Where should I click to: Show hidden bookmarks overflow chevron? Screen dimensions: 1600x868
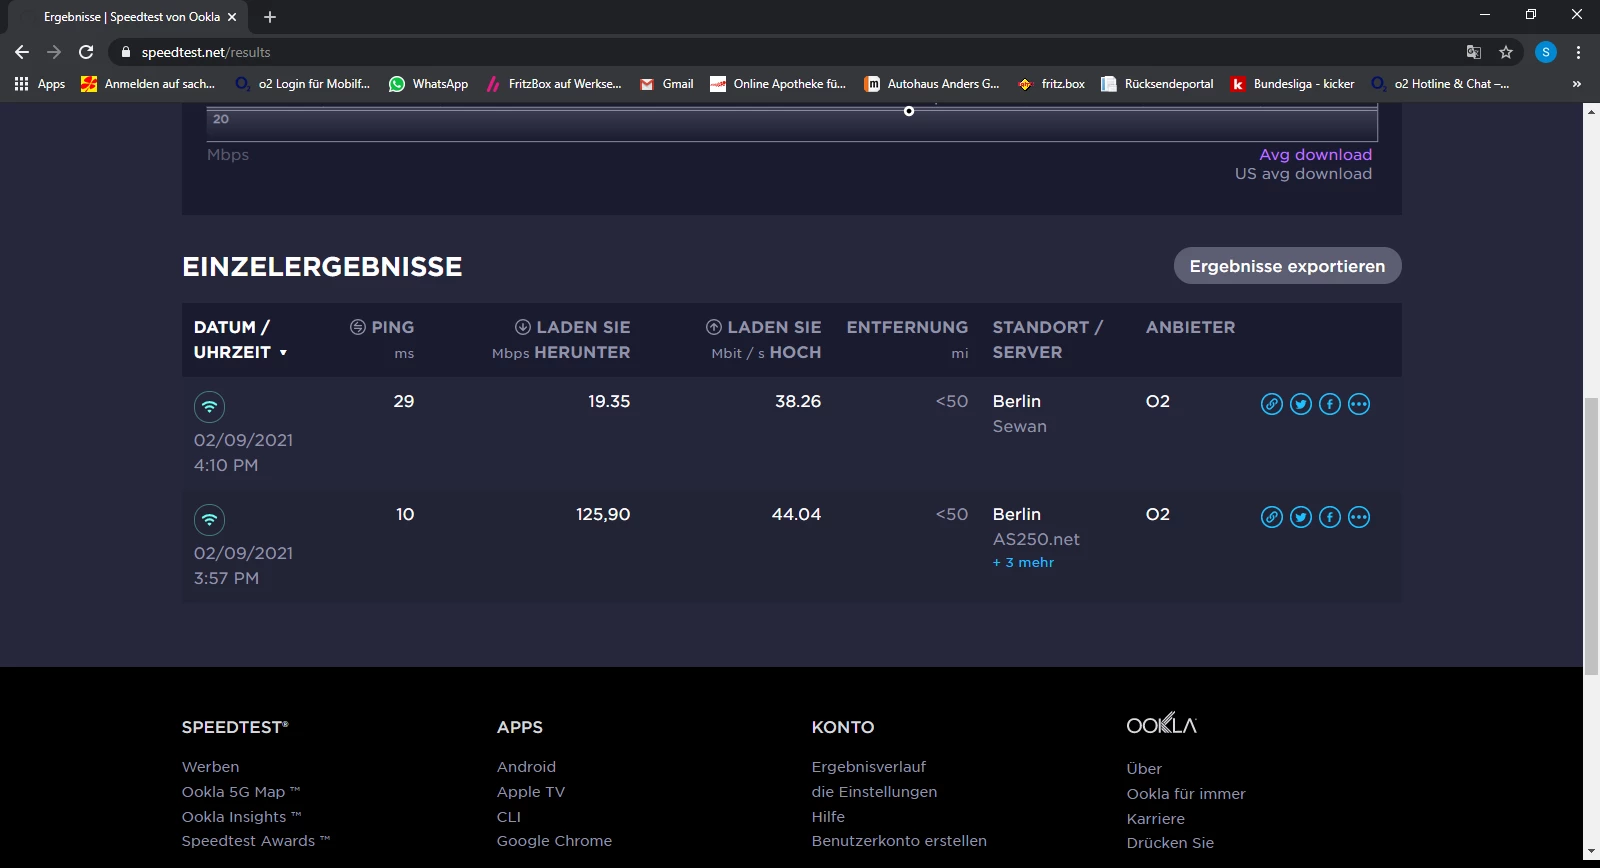[1576, 84]
